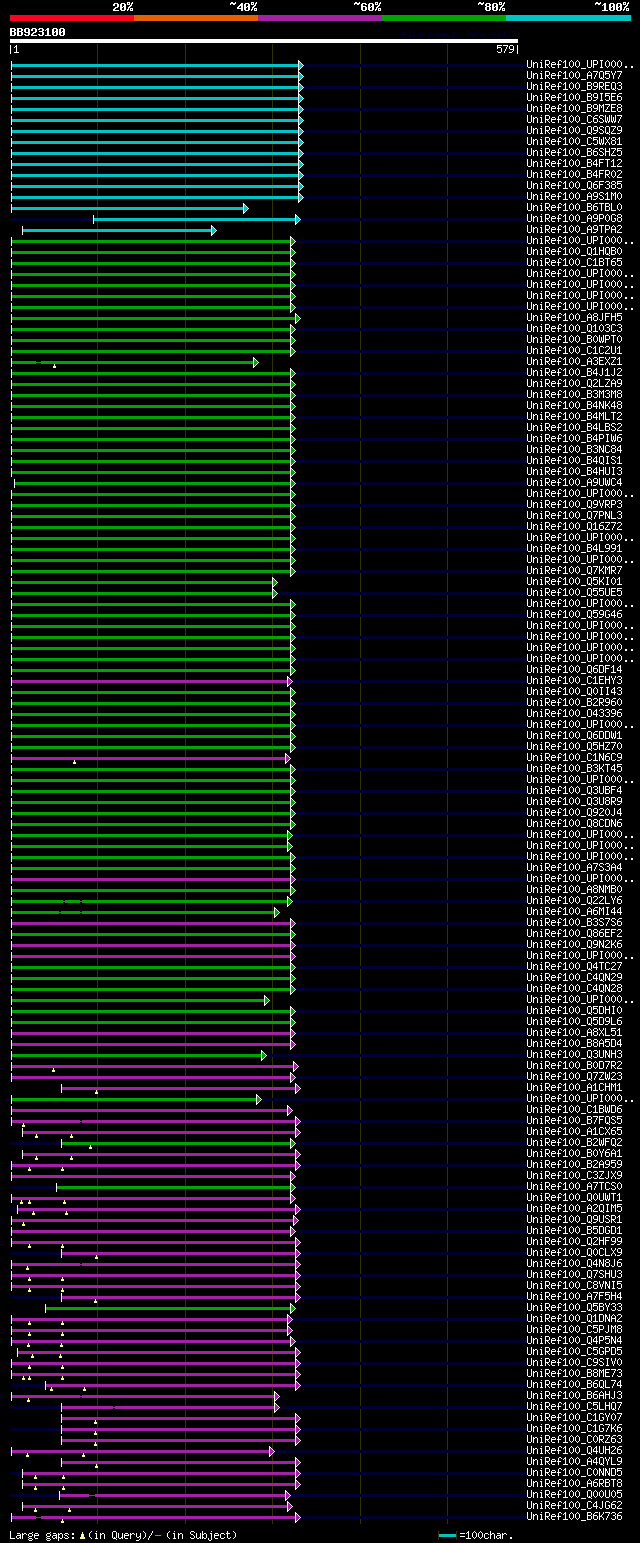This screenshot has width=640, height=1543.
Task: Click the green alignment bar for A3EXZ1
Action: [x=135, y=362]
